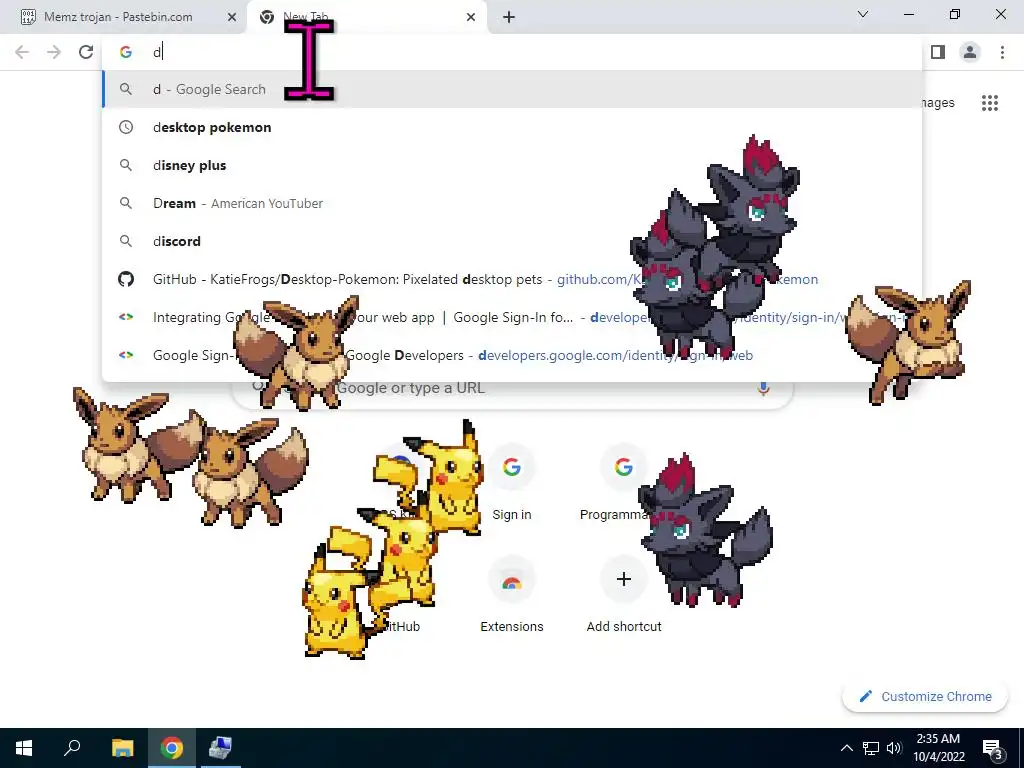Open the notification center icon
The width and height of the screenshot is (1024, 768).
(993, 748)
